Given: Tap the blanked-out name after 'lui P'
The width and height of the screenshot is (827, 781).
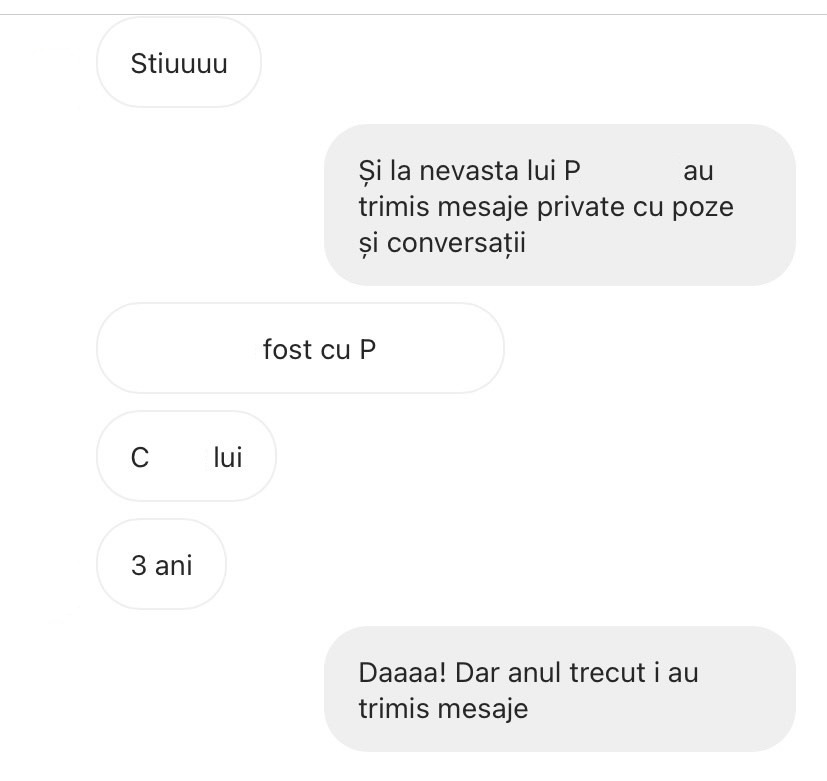Looking at the screenshot, I should 631,171.
